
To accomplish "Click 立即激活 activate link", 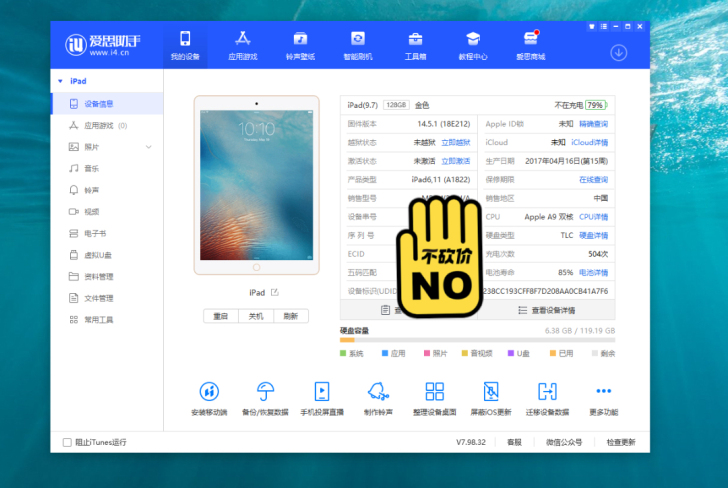I will [x=455, y=161].
